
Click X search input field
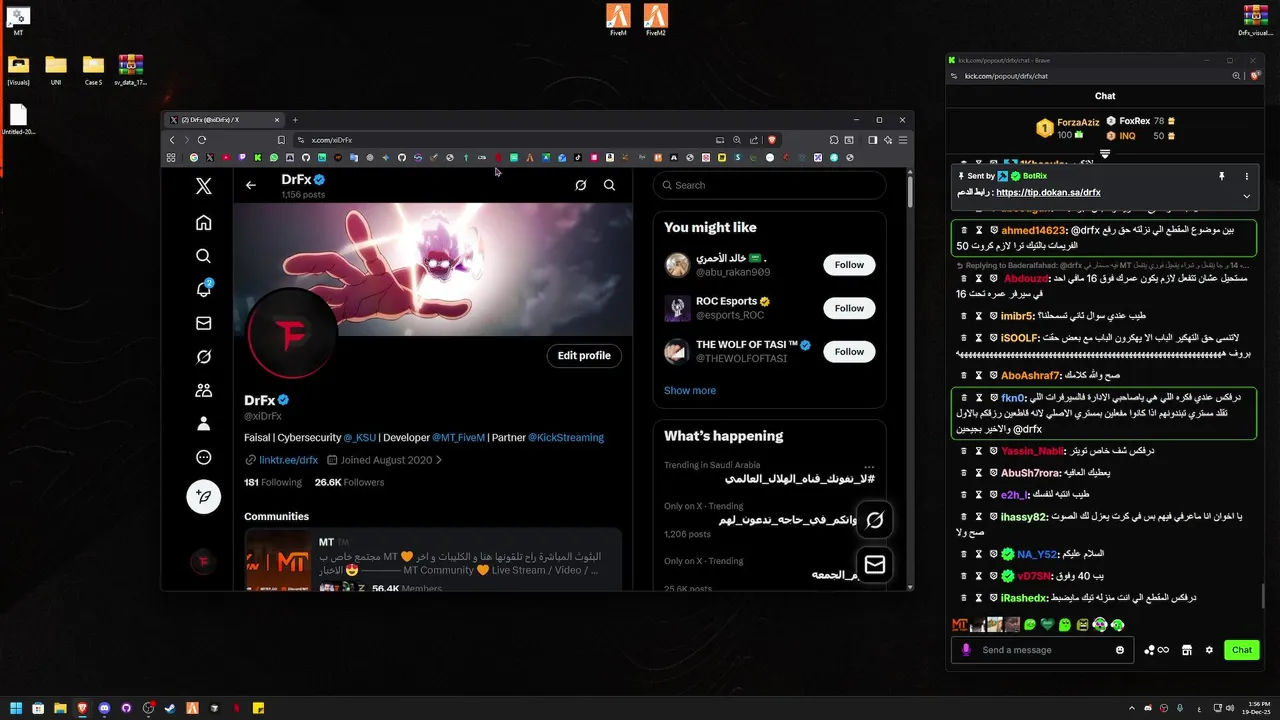tap(770, 185)
